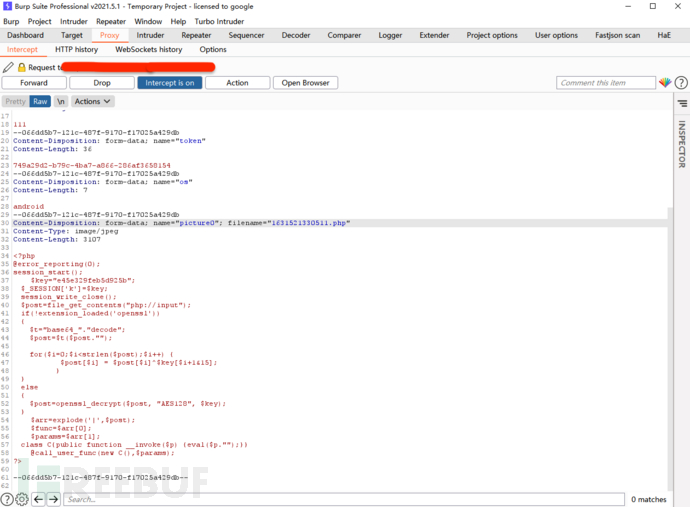Click the lock icon next to Request

pos(22,67)
